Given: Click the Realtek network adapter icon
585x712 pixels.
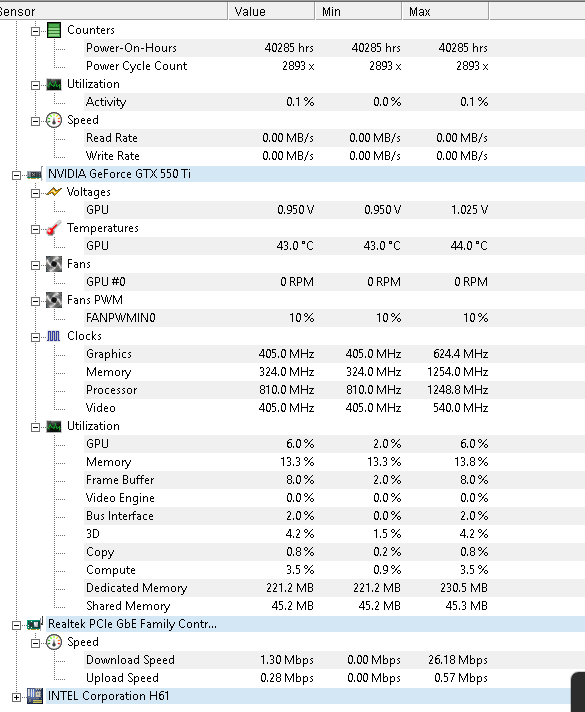Looking at the screenshot, I should 35,624.
